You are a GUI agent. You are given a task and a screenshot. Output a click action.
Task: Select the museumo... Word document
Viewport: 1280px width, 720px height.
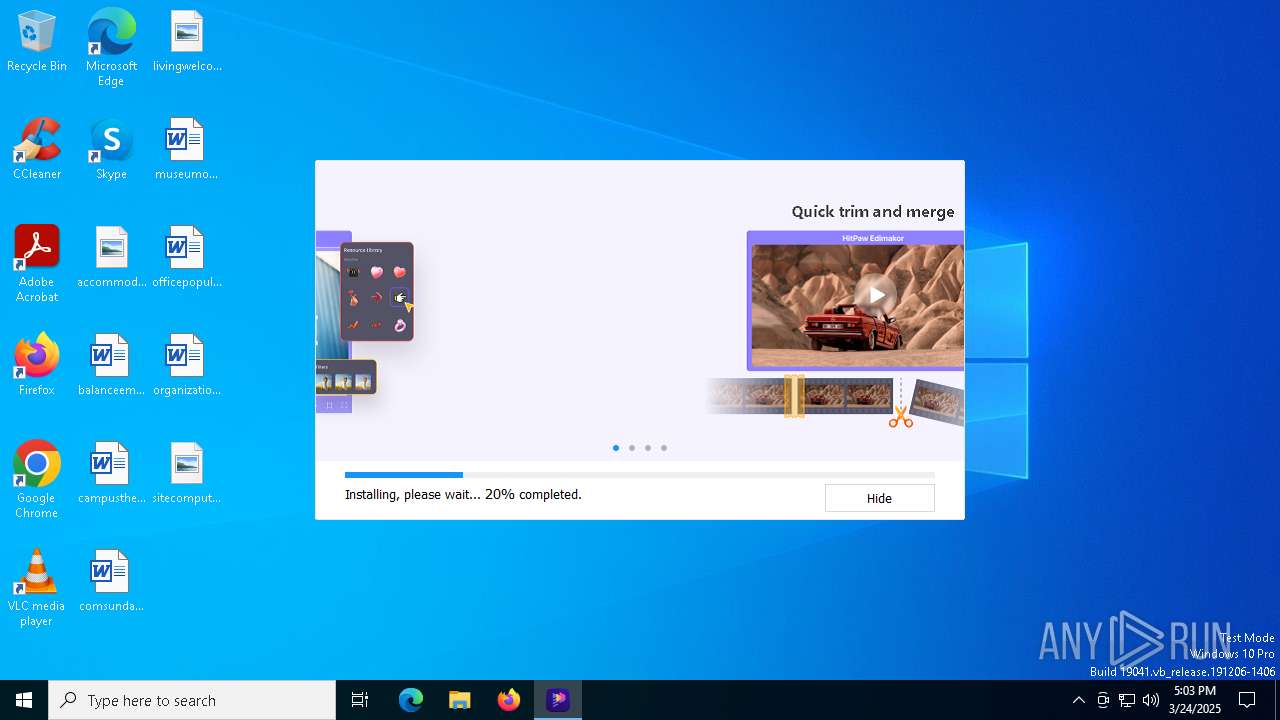186,150
